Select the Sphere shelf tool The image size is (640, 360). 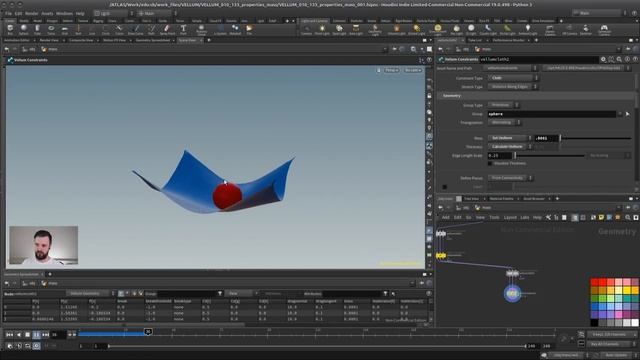23,29
